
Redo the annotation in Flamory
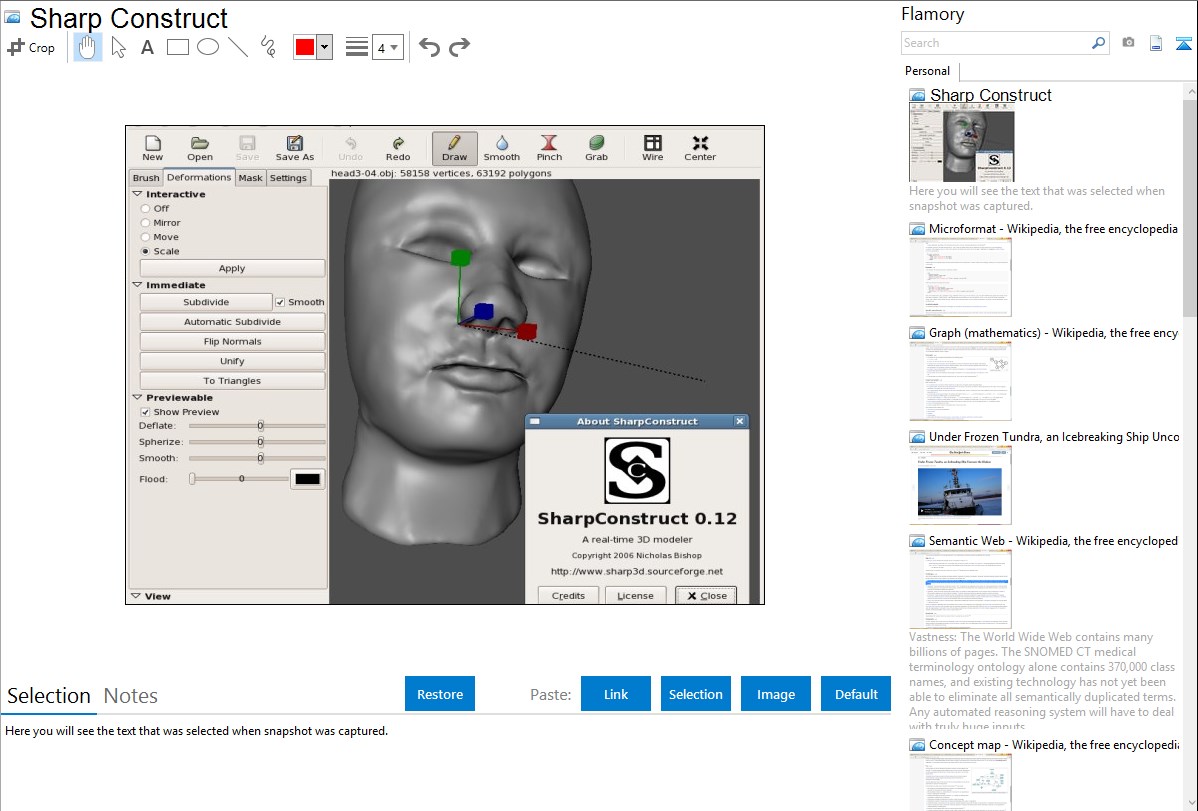[459, 47]
